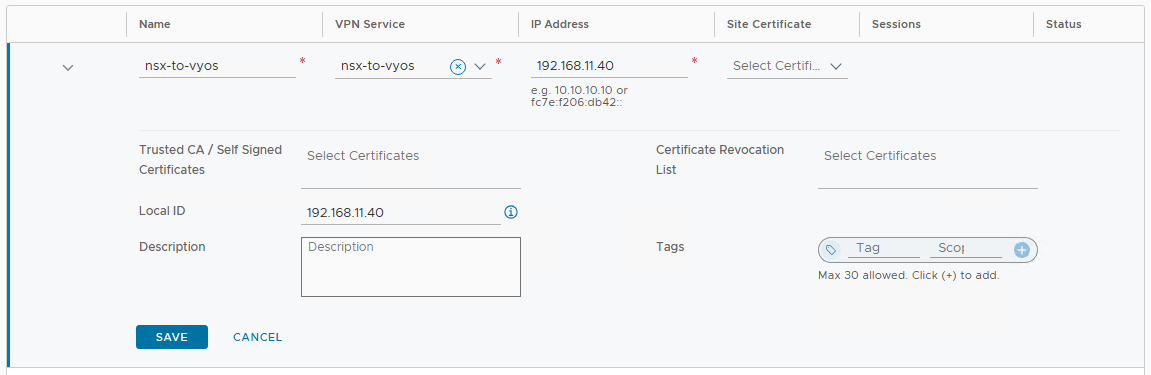Click the plus icon to add tag
Screen dimensions: 1151x375
coord(1022,250)
